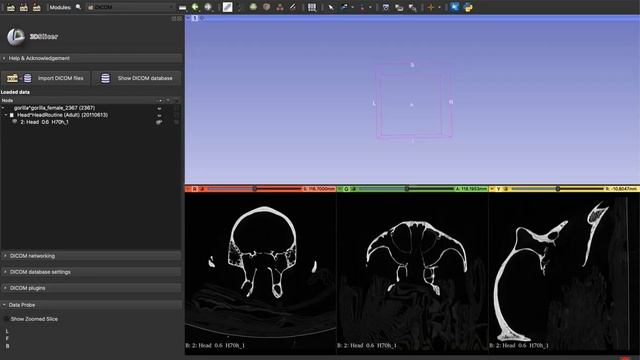
Task: Toggle visibility eye for gorilla patient row
Action: (x=159, y=109)
